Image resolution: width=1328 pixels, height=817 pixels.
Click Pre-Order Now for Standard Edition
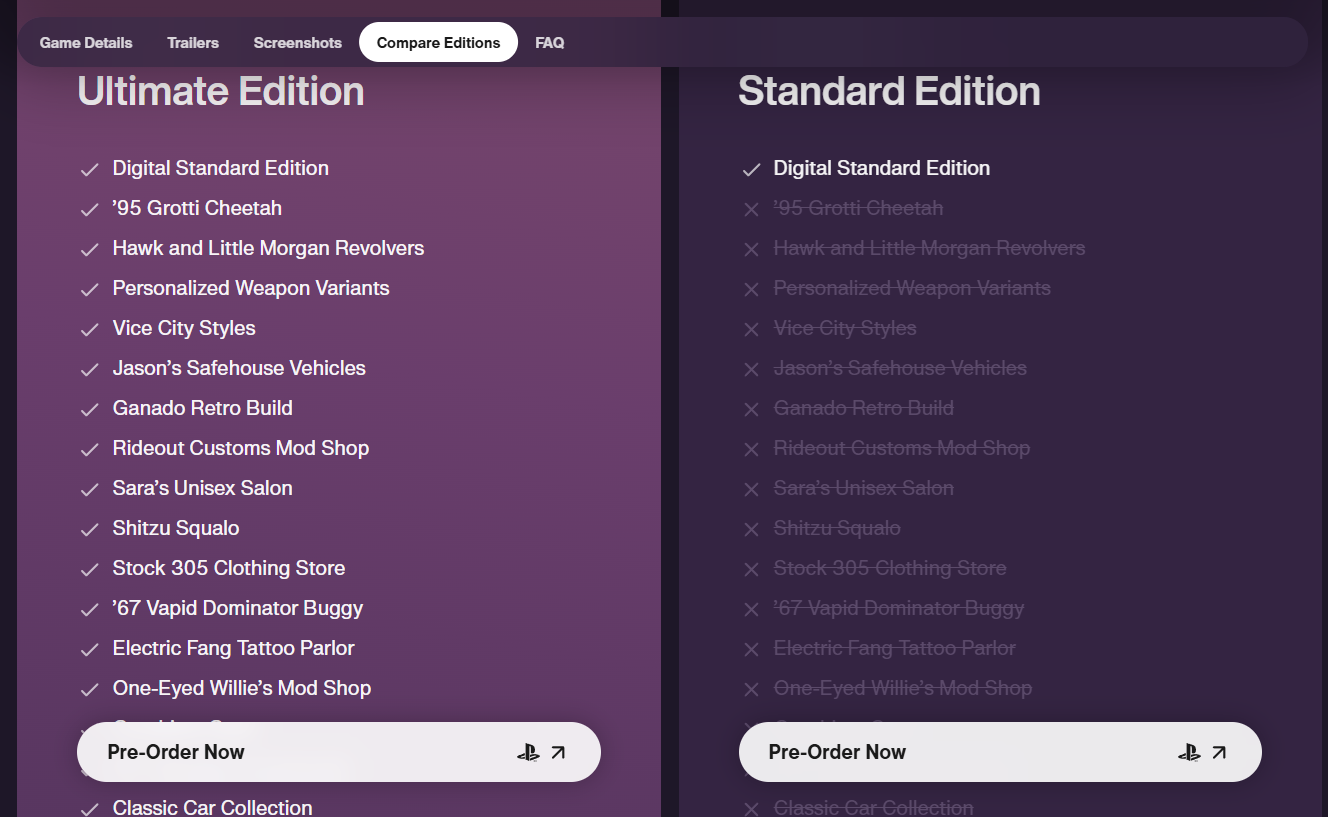(x=1000, y=752)
